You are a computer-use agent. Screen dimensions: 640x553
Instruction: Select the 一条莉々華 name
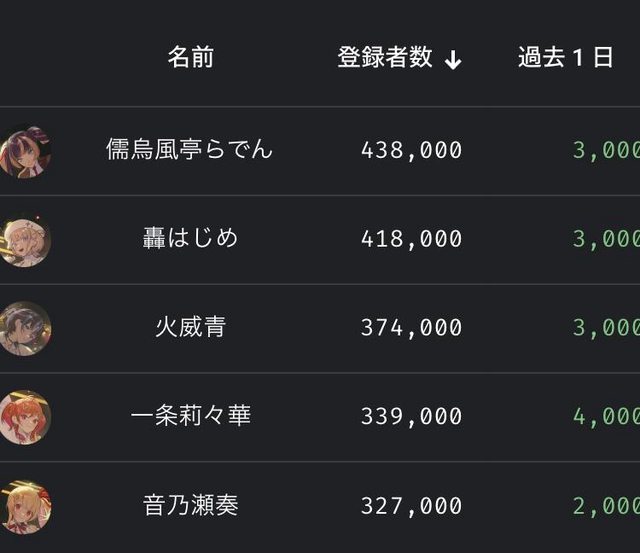[190, 416]
